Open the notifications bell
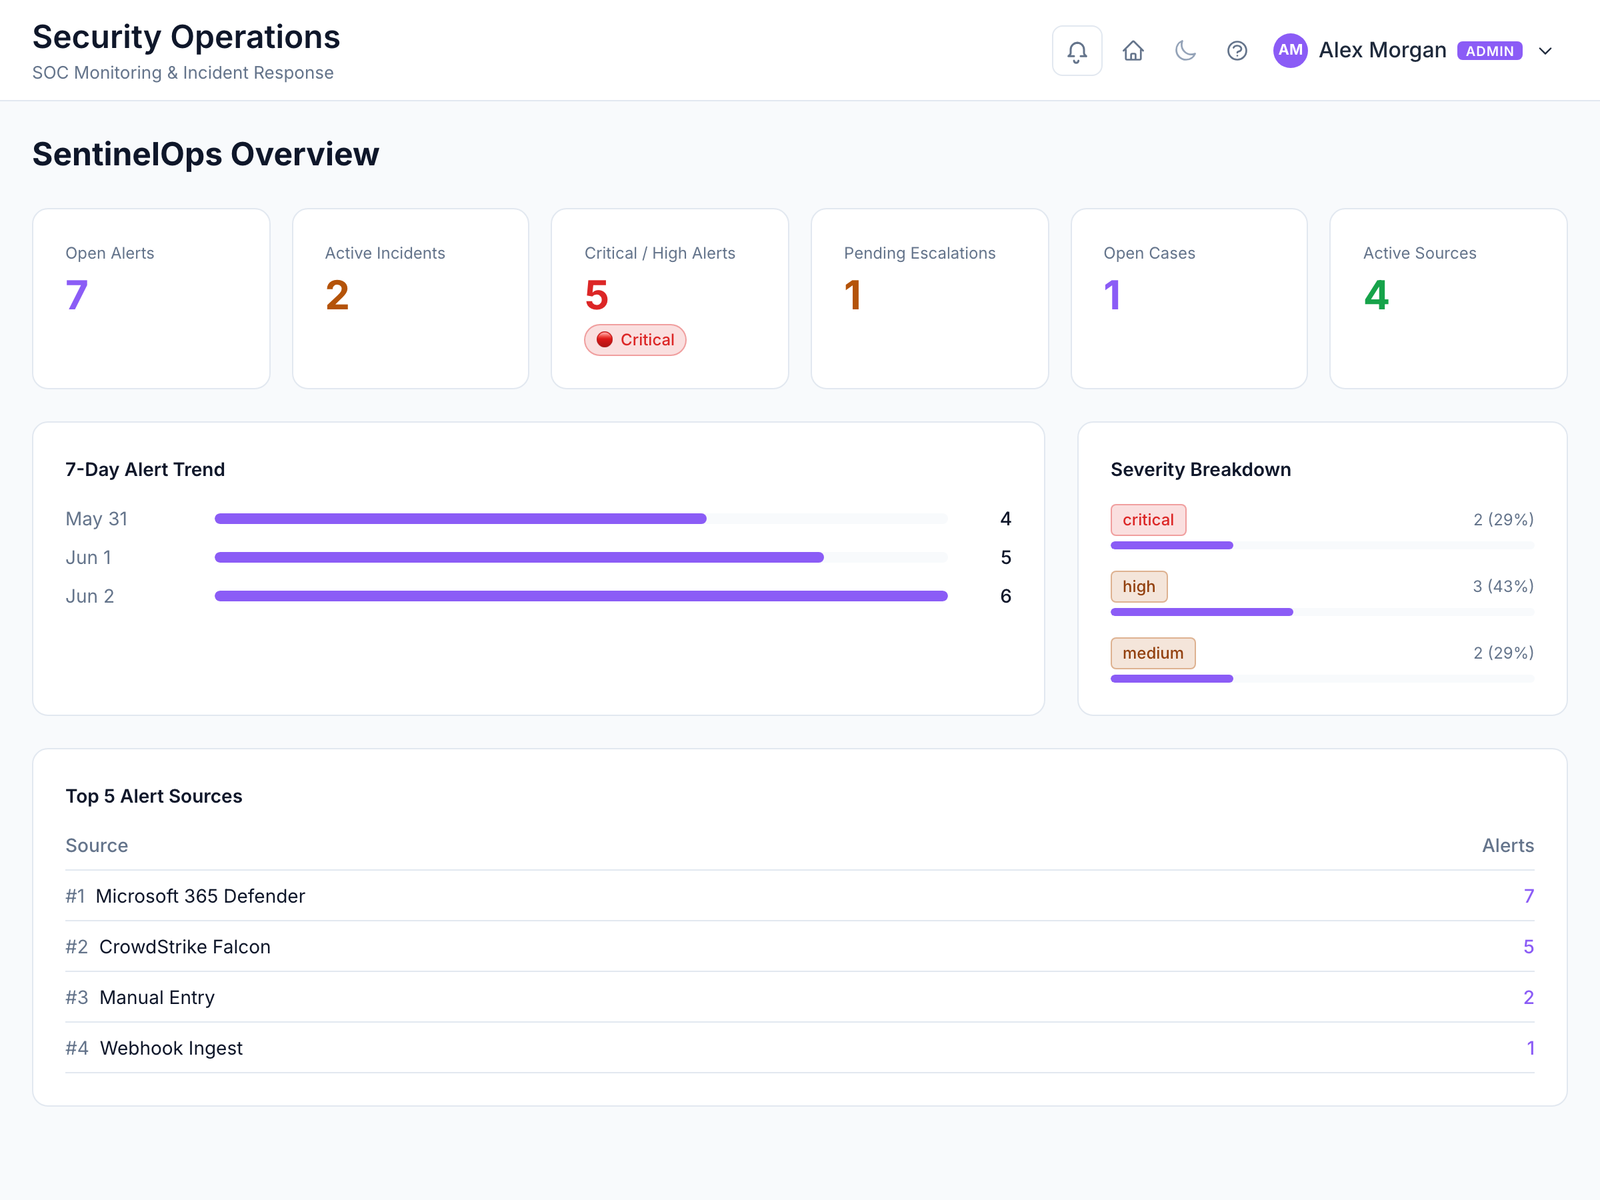1600x1200 pixels. tap(1077, 51)
